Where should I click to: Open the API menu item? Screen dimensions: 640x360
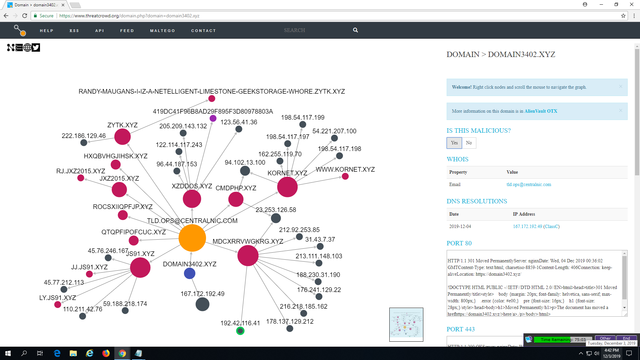pyautogui.click(x=100, y=31)
